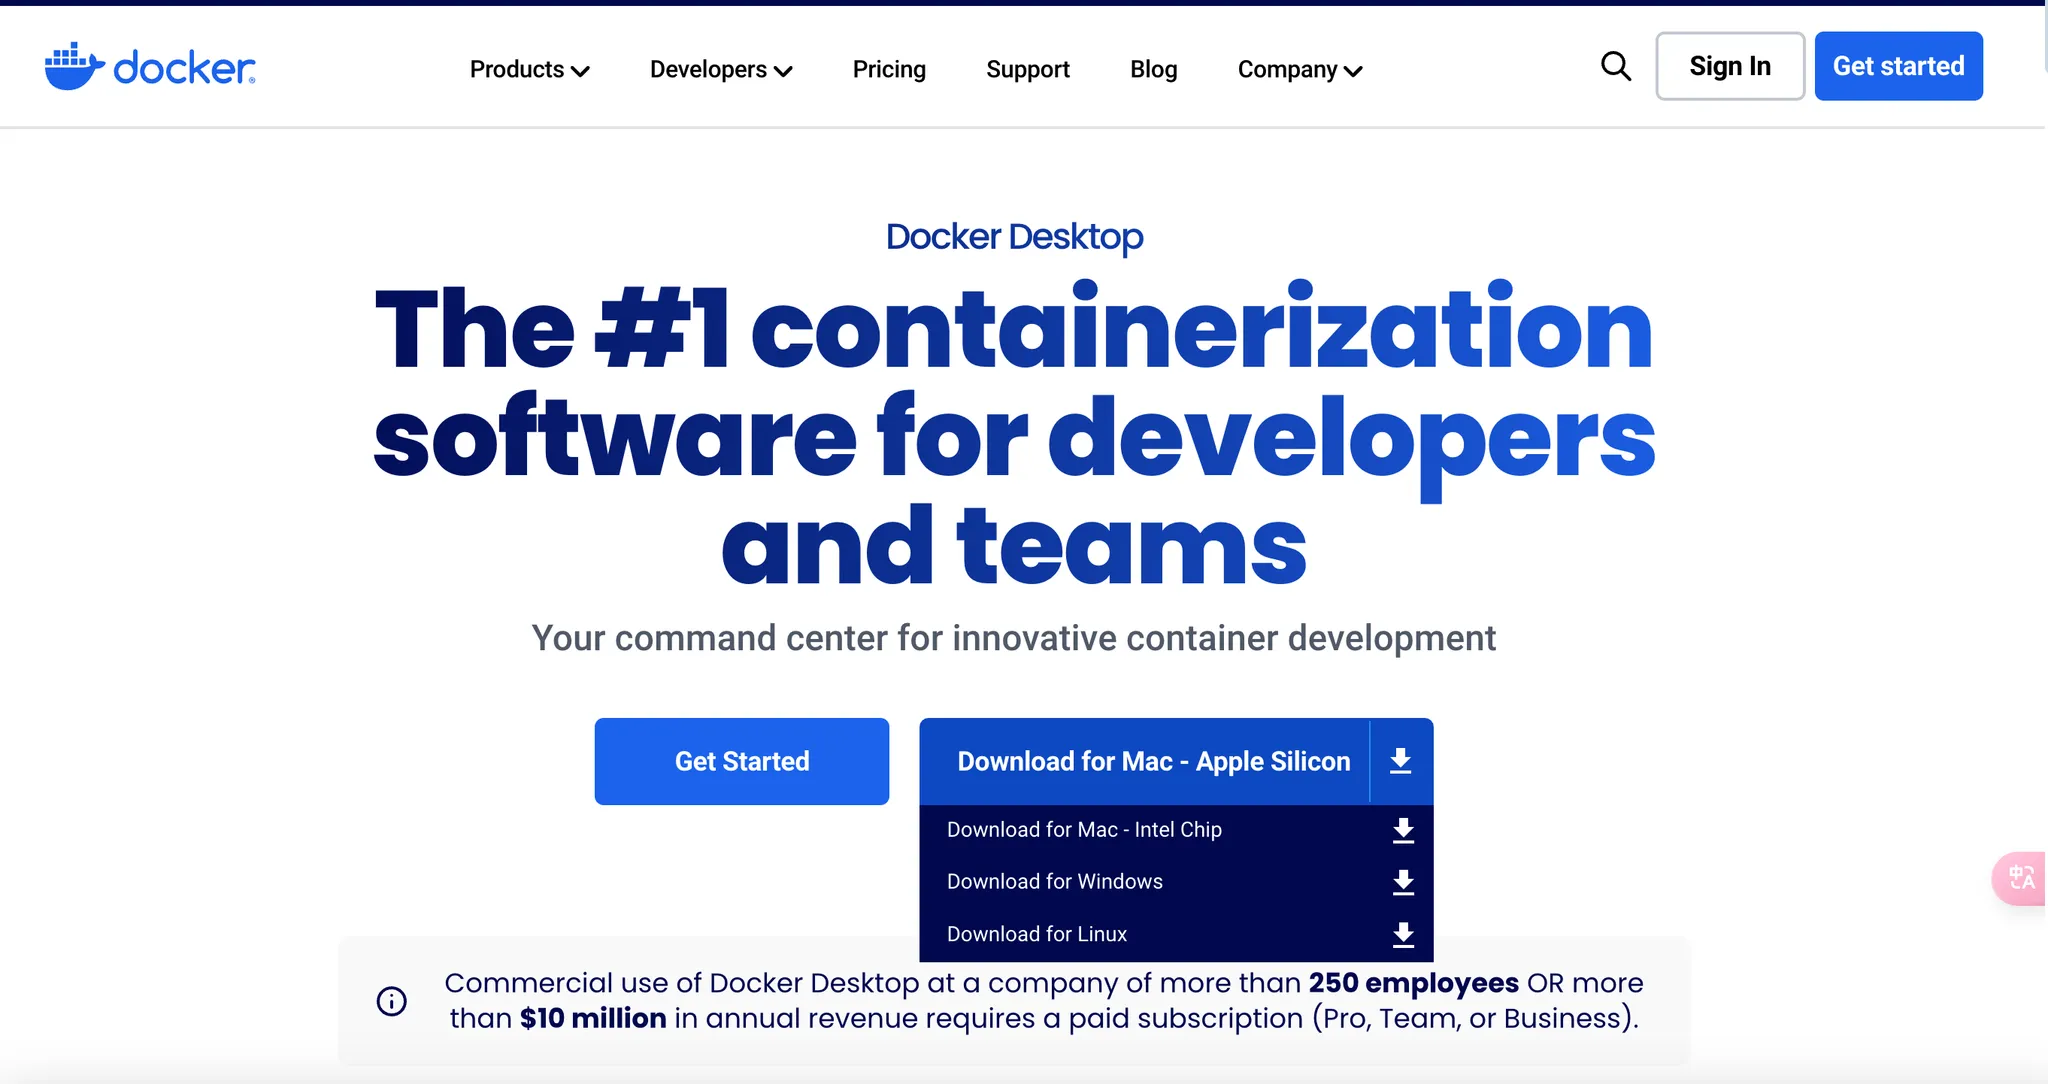Click the Sign In button
Viewport: 2048px width, 1084px height.
(1729, 66)
